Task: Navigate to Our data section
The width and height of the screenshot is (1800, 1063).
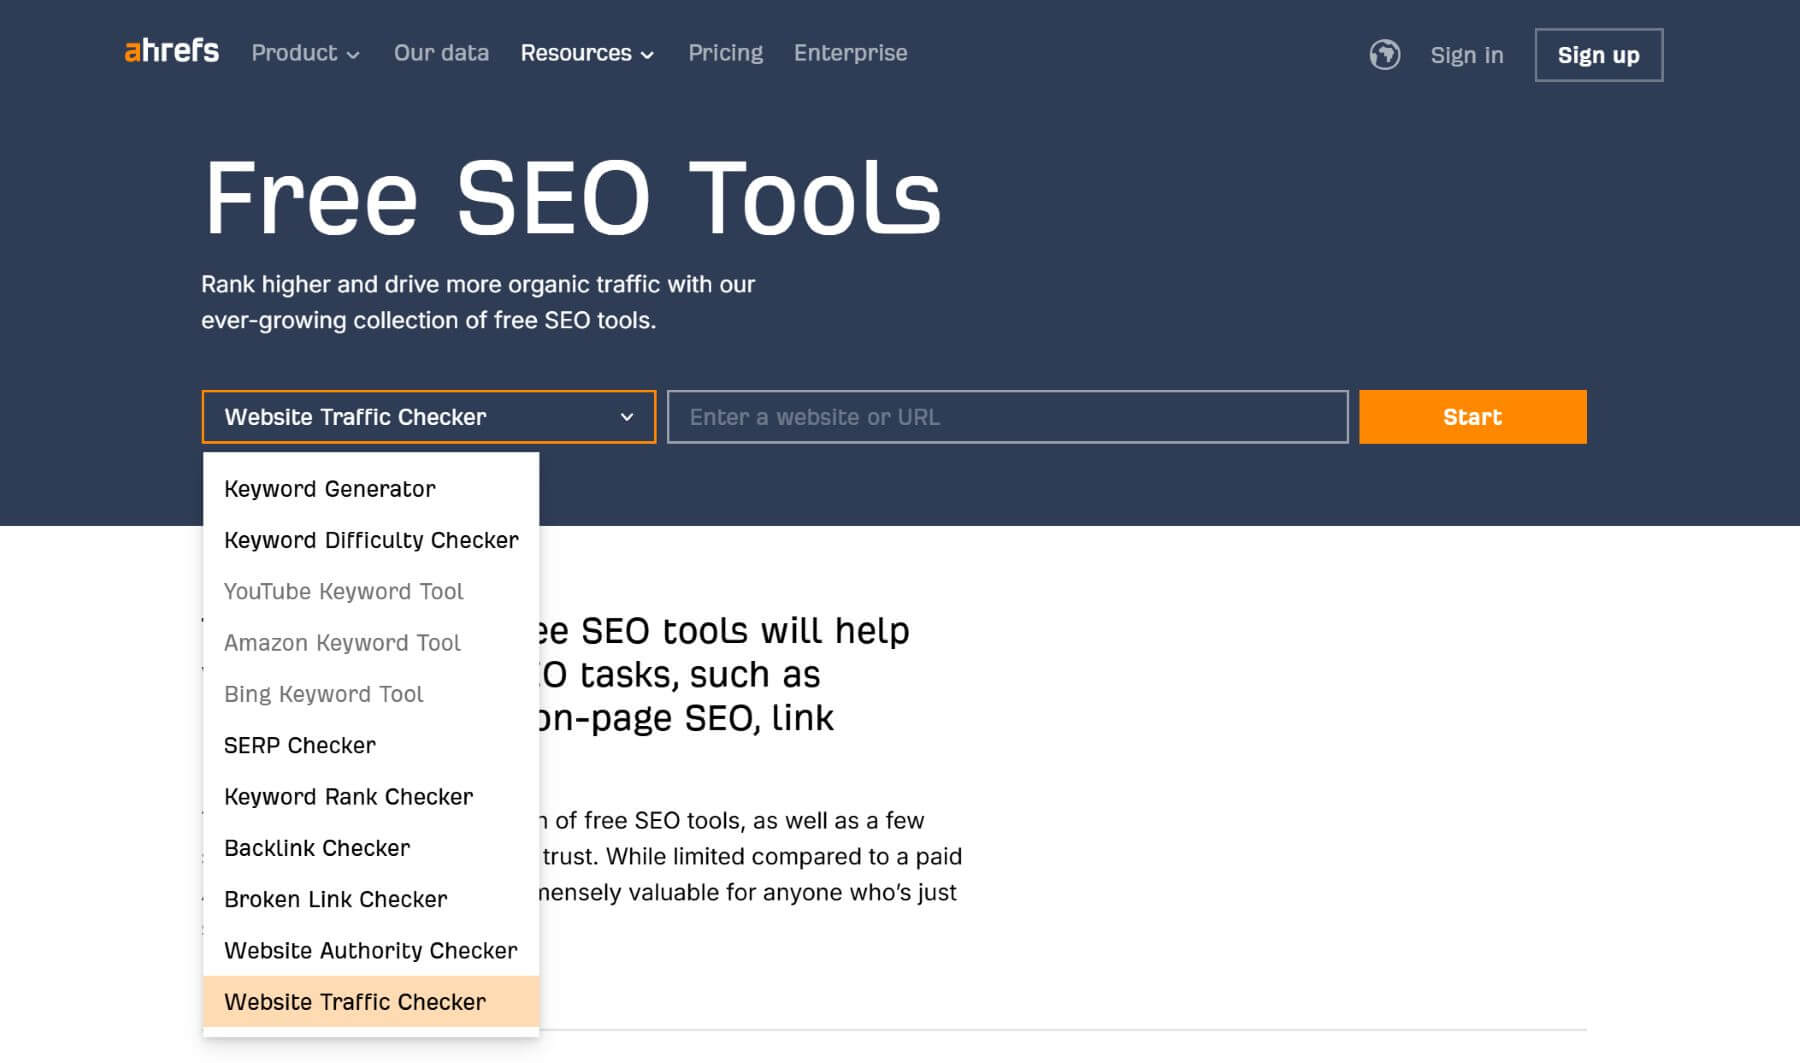Action: pyautogui.click(x=441, y=54)
